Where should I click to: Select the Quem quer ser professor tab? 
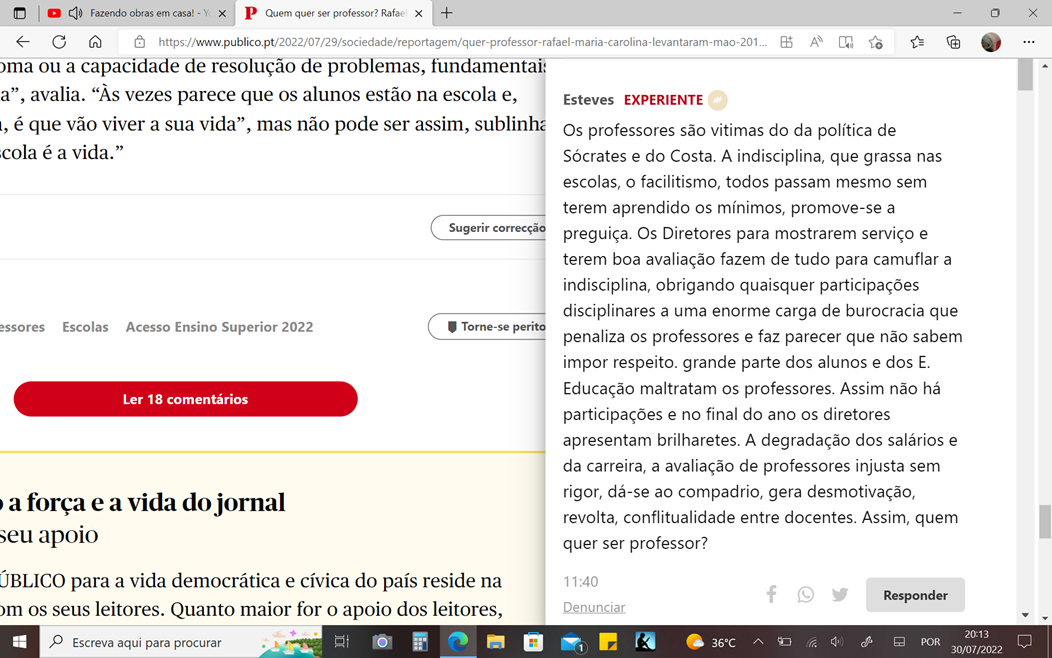pyautogui.click(x=335, y=13)
